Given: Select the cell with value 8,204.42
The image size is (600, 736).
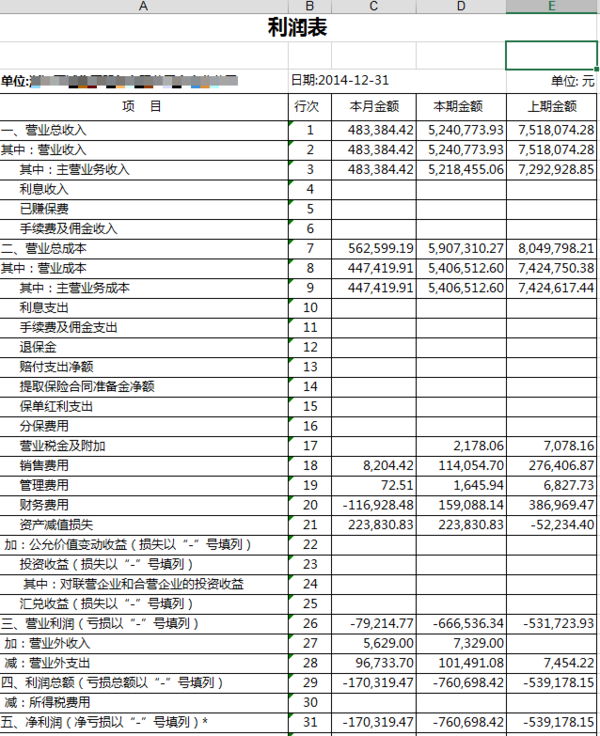Looking at the screenshot, I should [374, 465].
